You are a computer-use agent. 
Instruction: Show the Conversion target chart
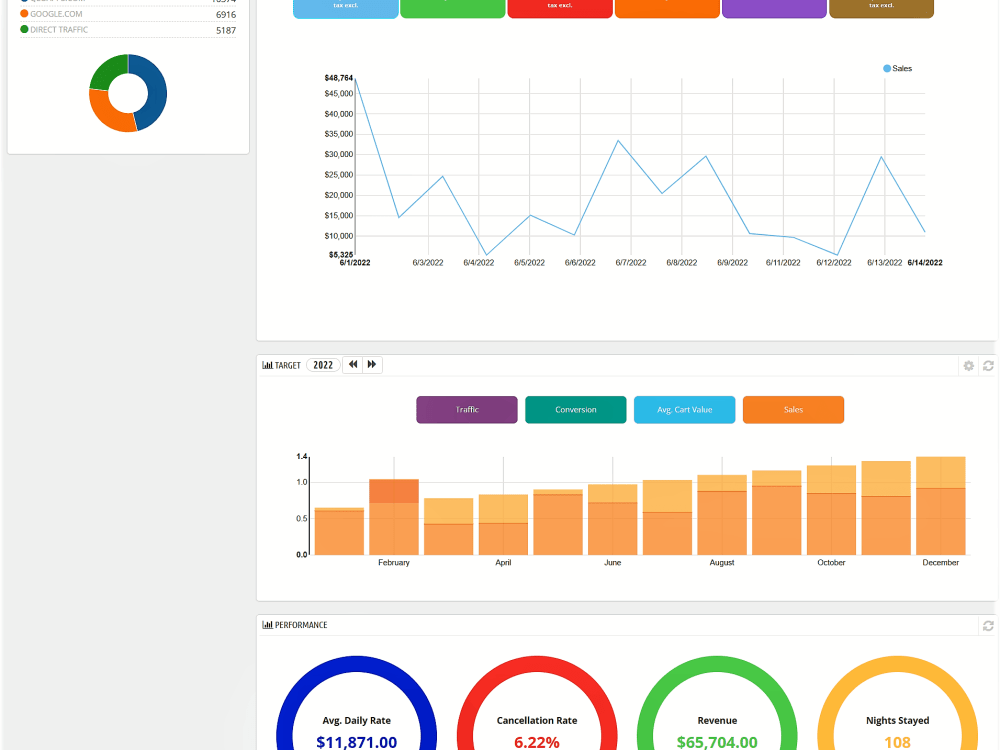(575, 409)
